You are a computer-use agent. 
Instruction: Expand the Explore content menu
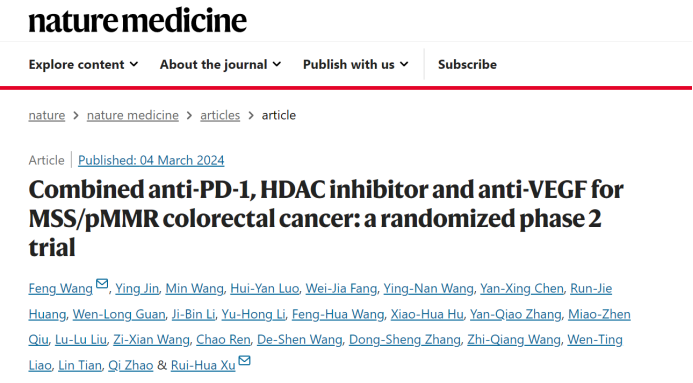pos(84,64)
